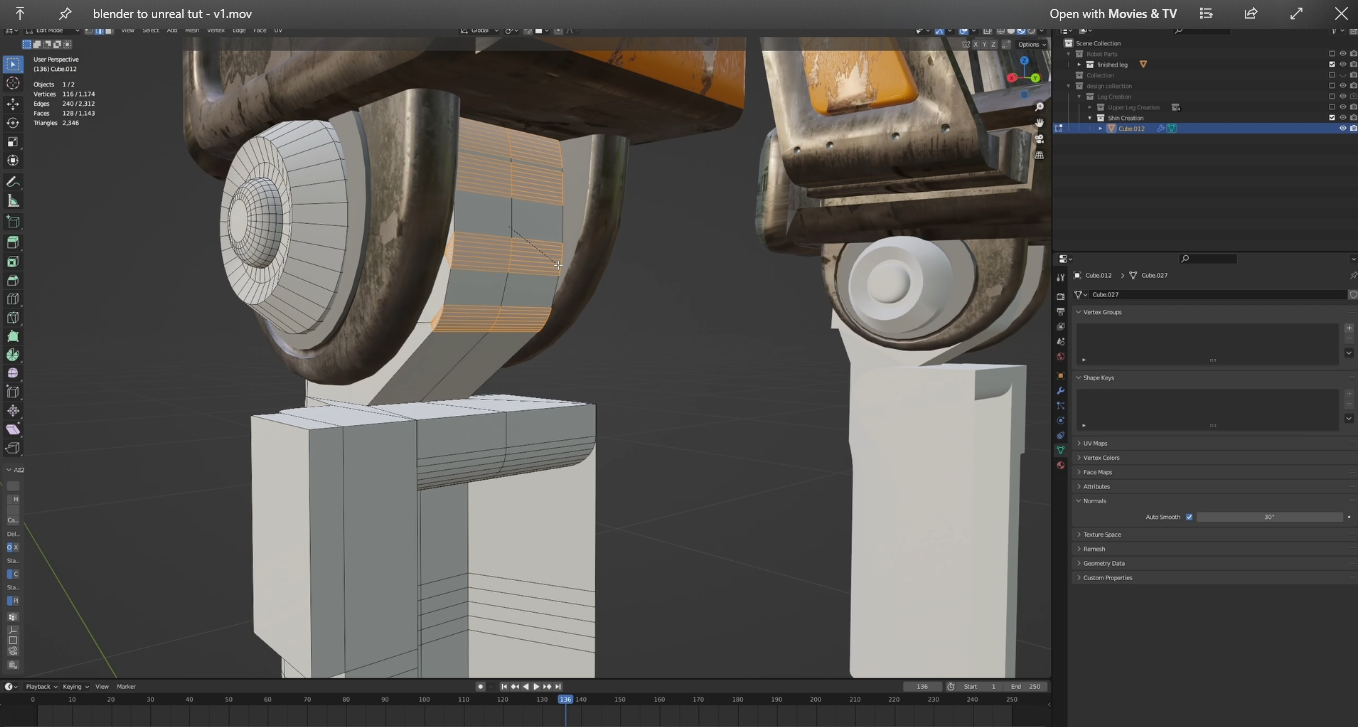The width and height of the screenshot is (1358, 727).
Task: Enable the finished leg collection checkbox
Action: [x=1332, y=63]
